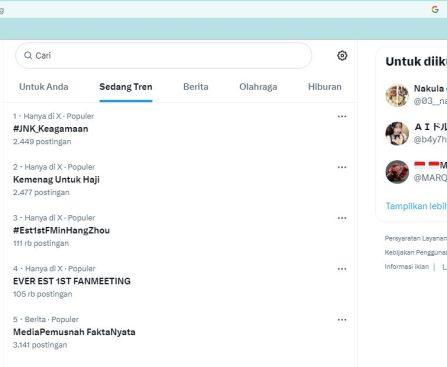447x367 pixels.
Task: Open trend Kemenag Untuk Haji
Action: point(56,180)
